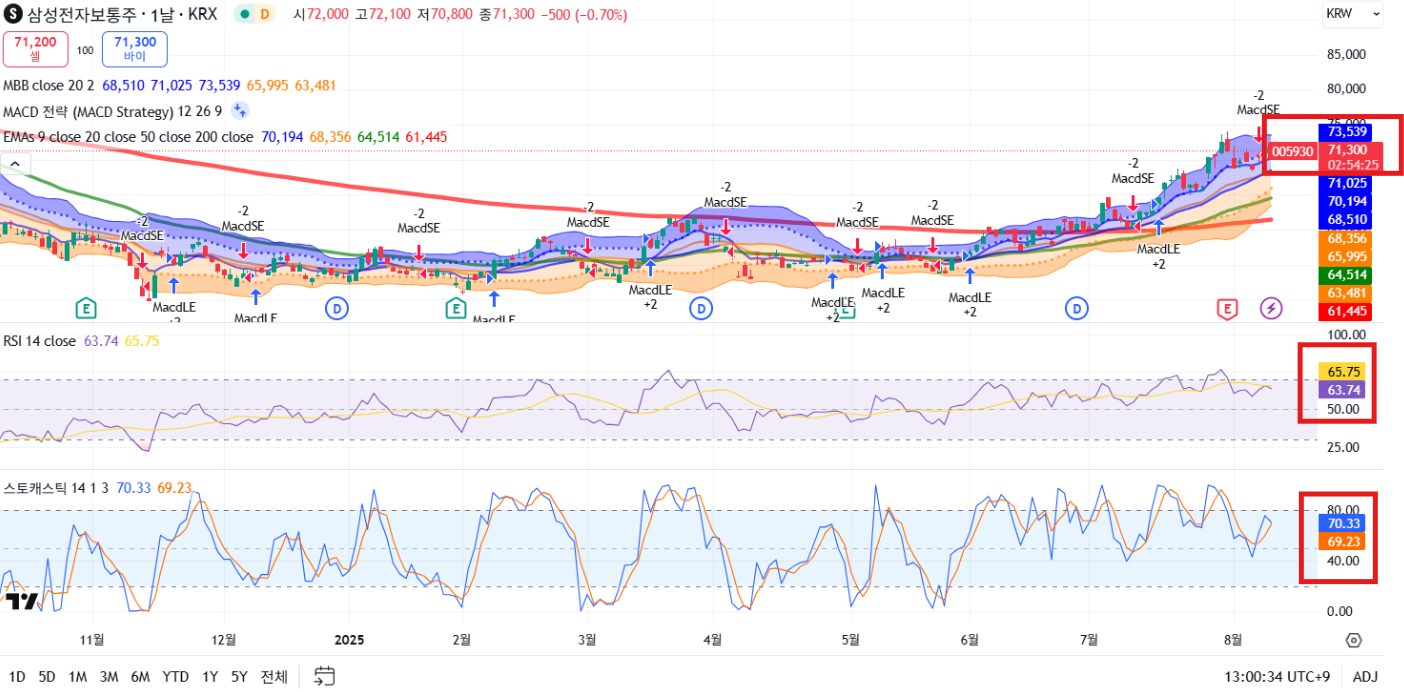Click the green earnings E marker above 2월

click(x=456, y=308)
